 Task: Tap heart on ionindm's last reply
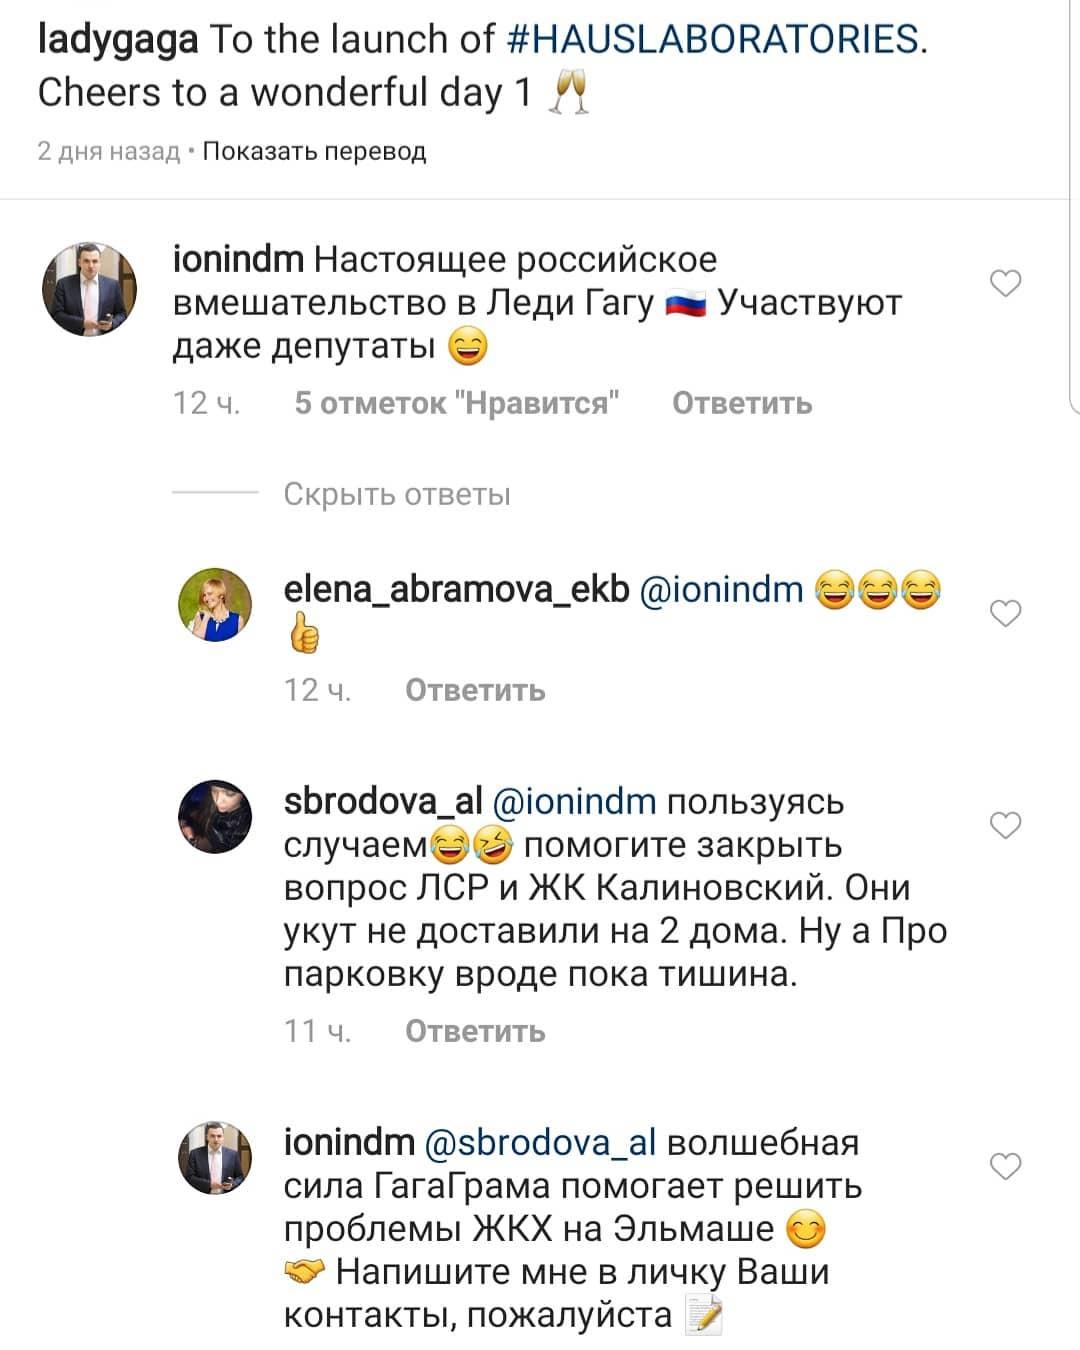1005,1166
